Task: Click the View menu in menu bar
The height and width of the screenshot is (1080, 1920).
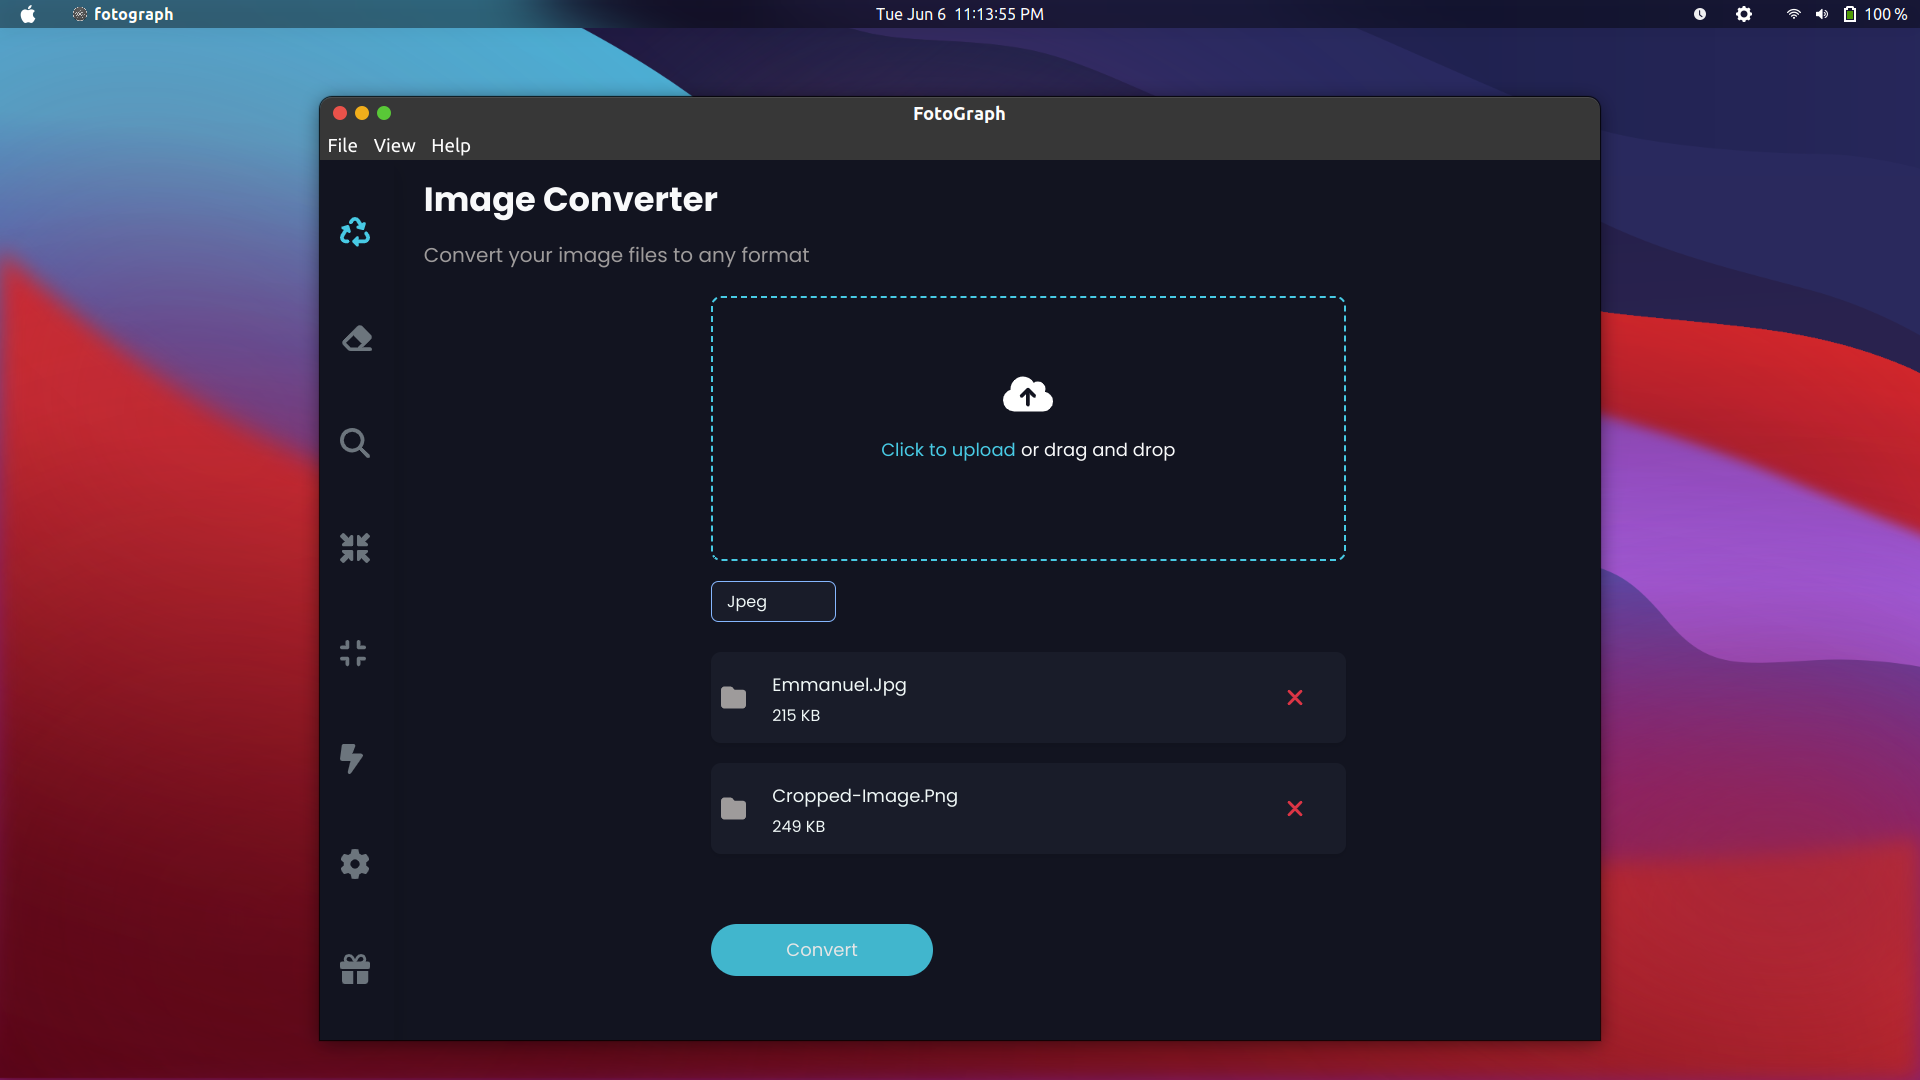Action: click(393, 145)
